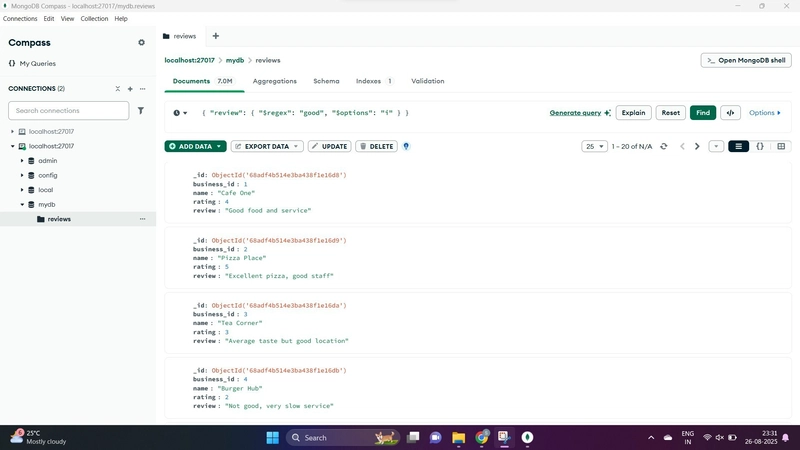800x450 pixels.
Task: Click localhost:27017 in breadcrumb
Action: (189, 60)
